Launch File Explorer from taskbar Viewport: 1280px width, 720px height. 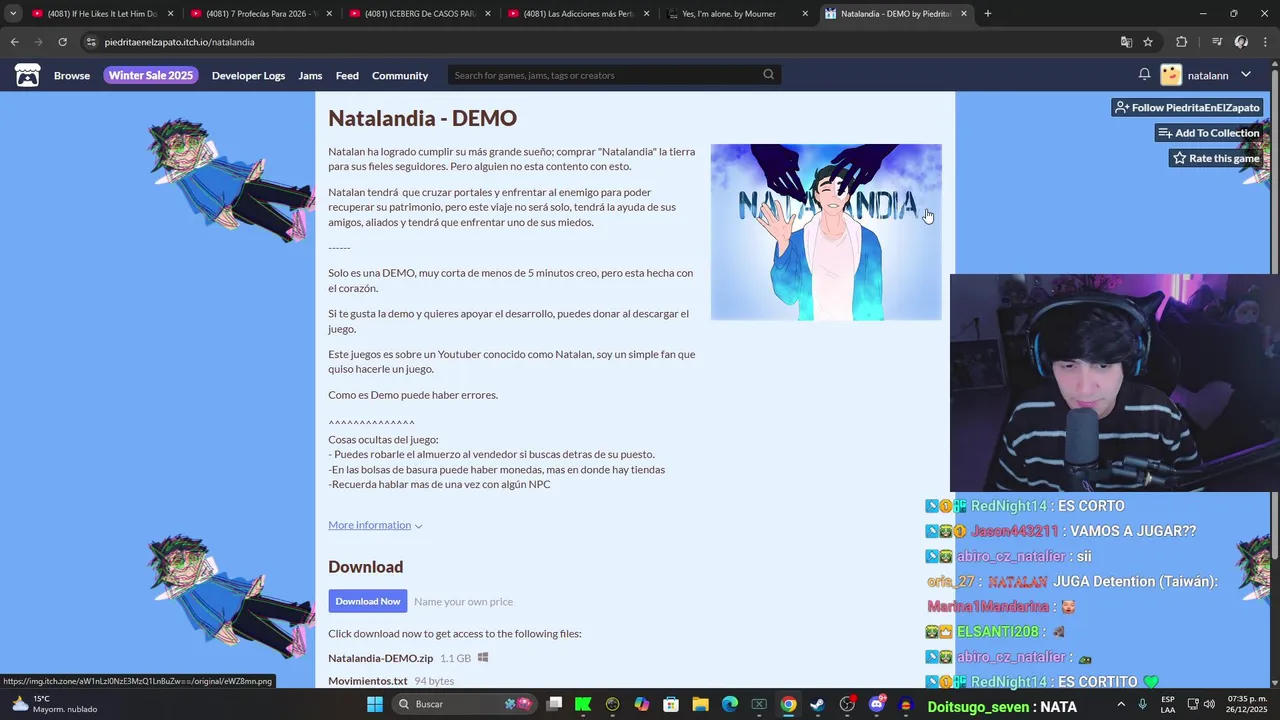pyautogui.click(x=700, y=704)
